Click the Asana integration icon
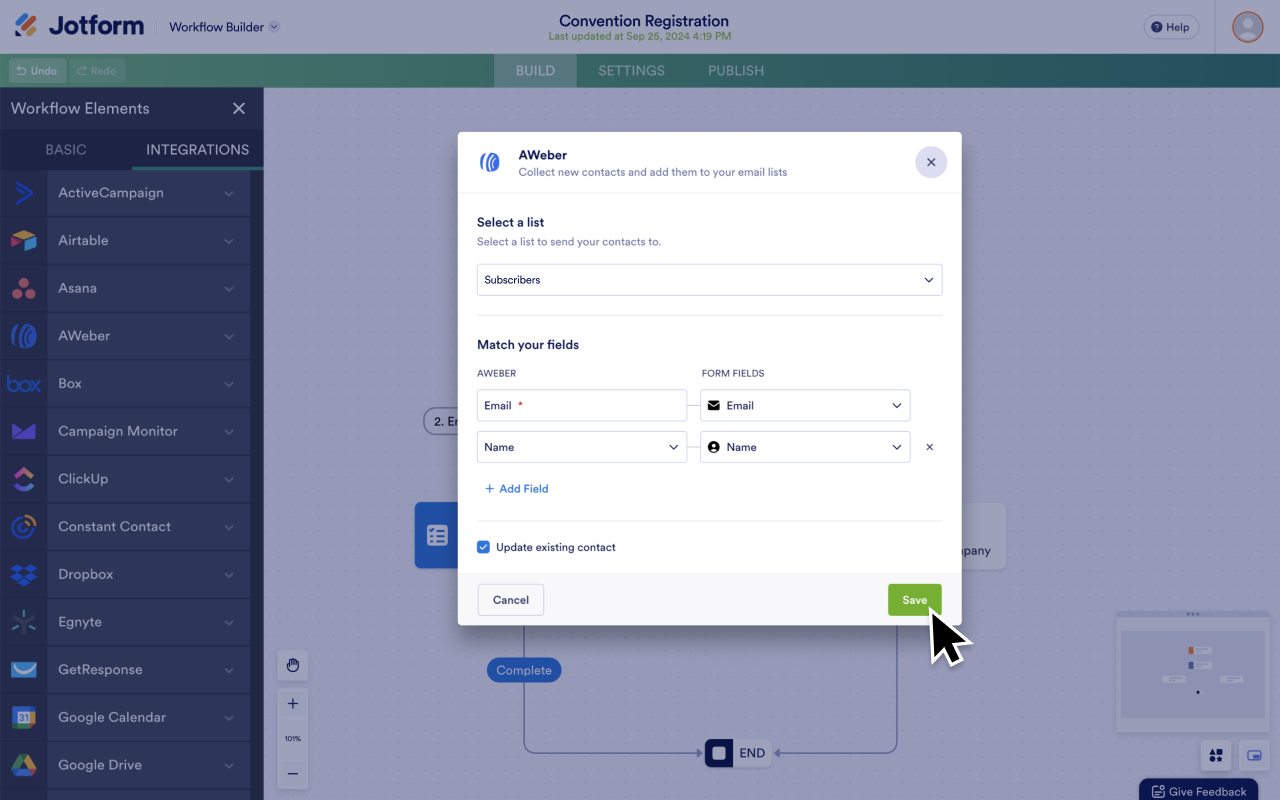This screenshot has height=800, width=1280. coord(24,288)
